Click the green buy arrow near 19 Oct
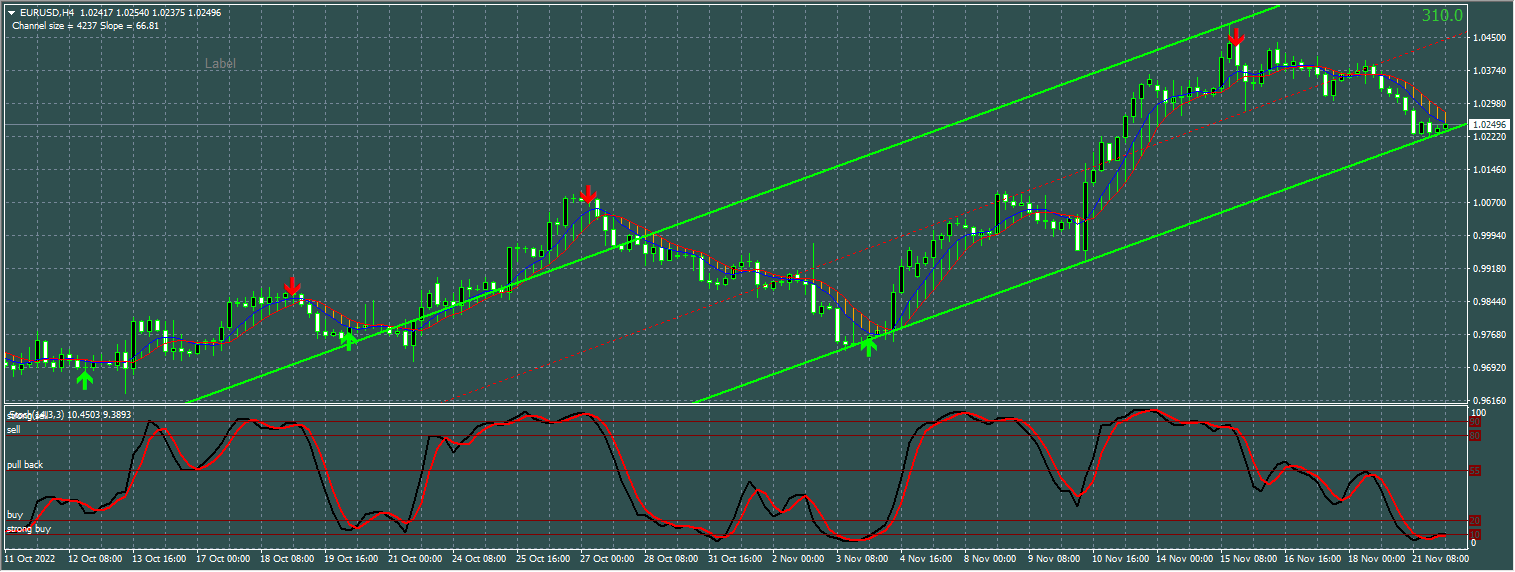This screenshot has height=572, width=1515. [348, 341]
